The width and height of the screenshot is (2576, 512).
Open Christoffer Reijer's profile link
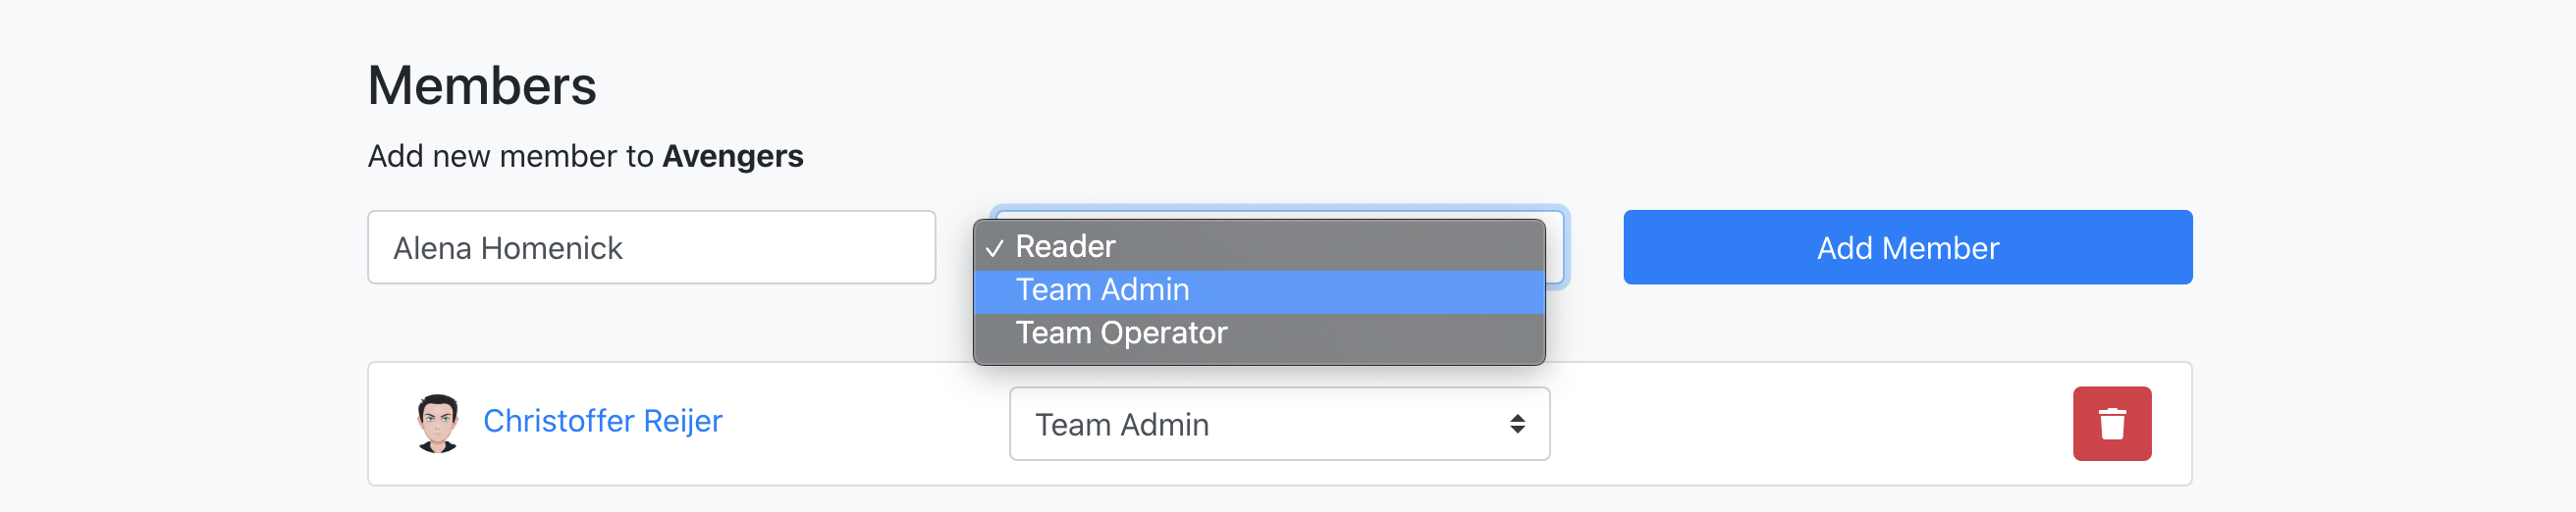[602, 421]
